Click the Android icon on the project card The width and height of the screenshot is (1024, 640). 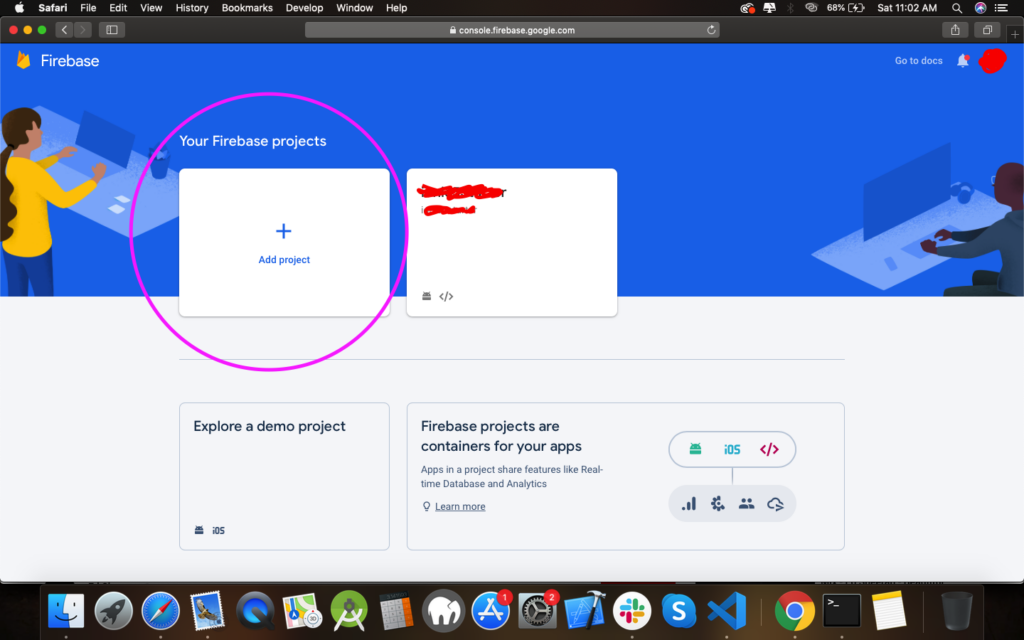pyautogui.click(x=427, y=296)
